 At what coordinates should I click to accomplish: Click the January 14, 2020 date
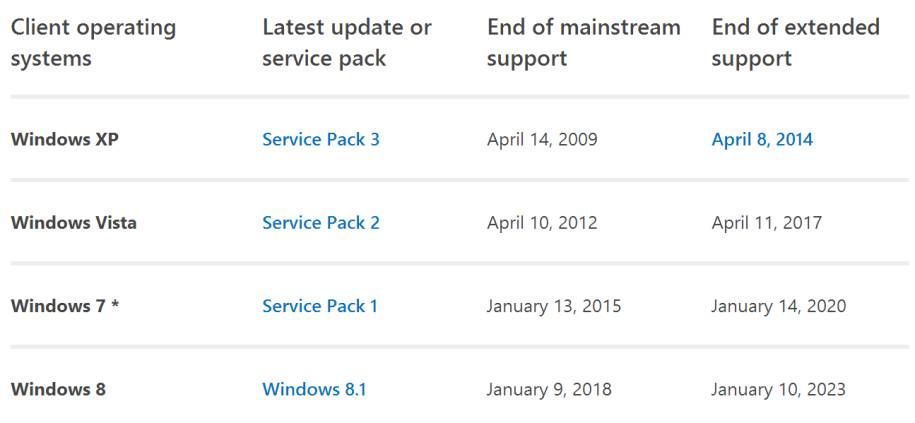coord(778,306)
